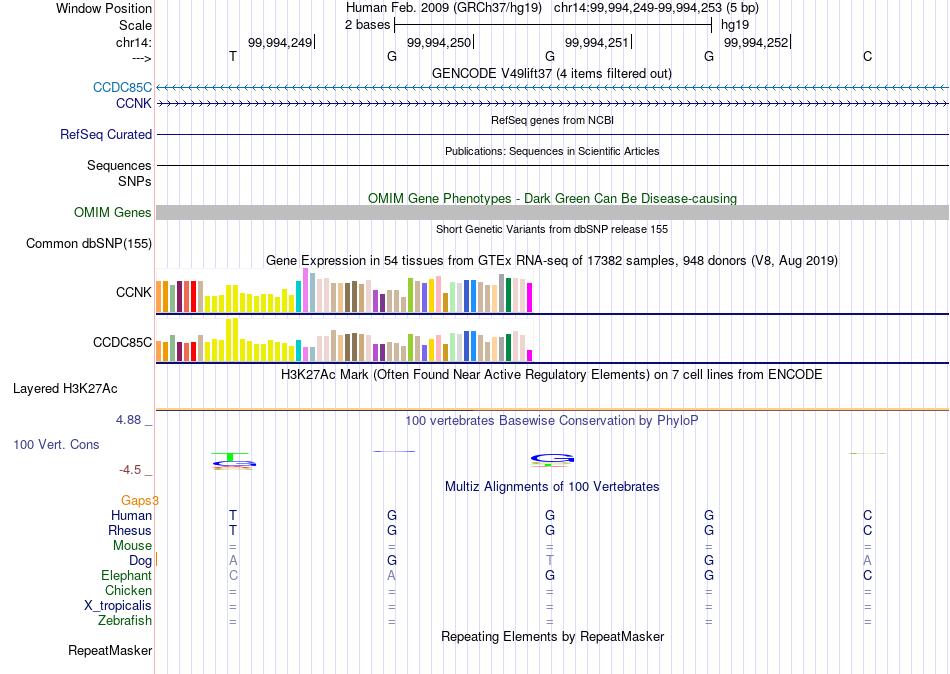Click the -4.5 PhyloP lower scale value
950x674 pixels.
click(130, 470)
